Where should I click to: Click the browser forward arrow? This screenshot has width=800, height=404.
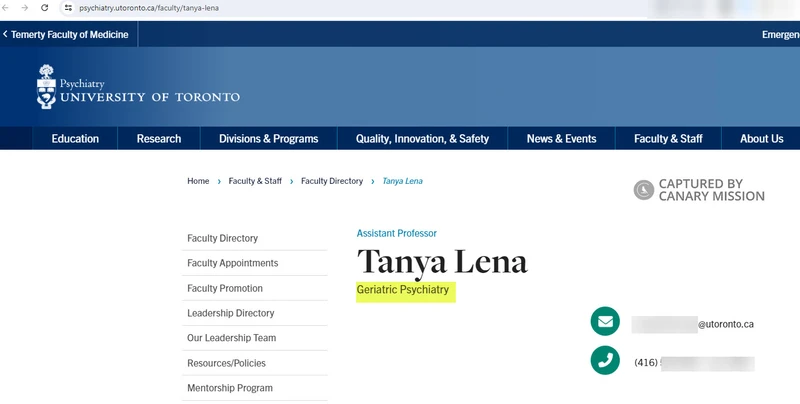click(24, 8)
